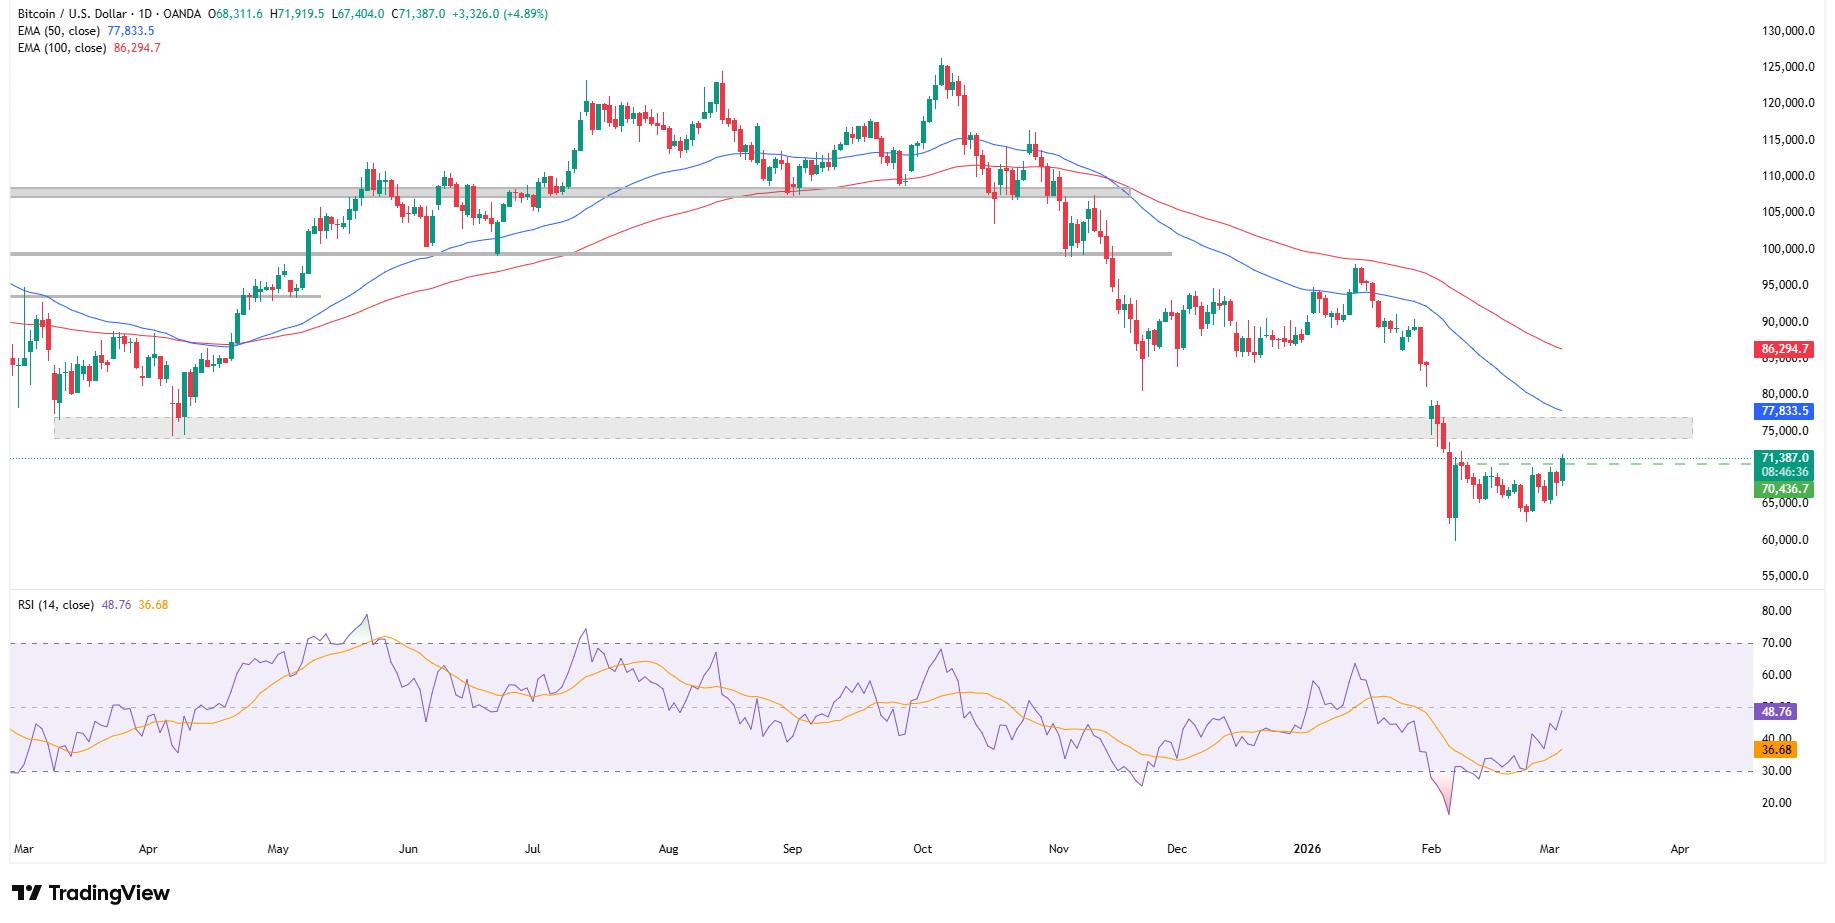Click the Feb label on the time axis
The height and width of the screenshot is (923, 1835).
click(1431, 849)
